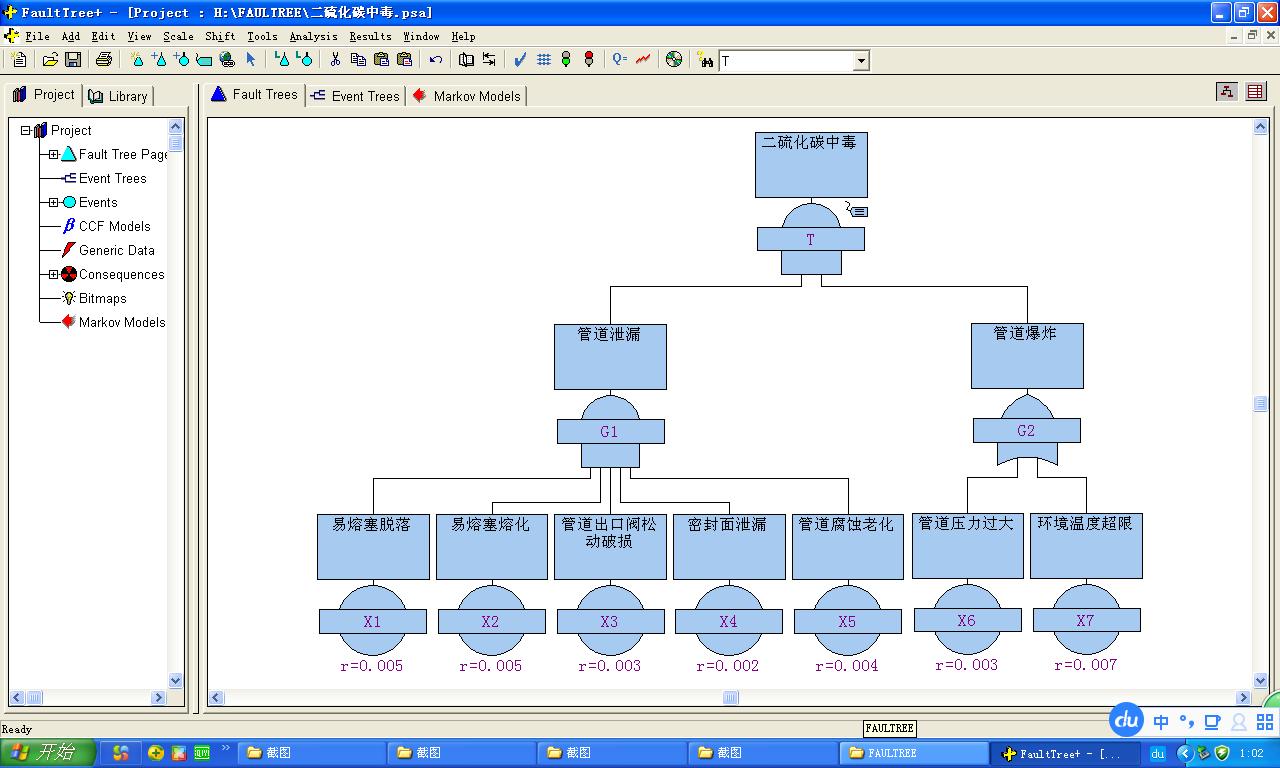Click the Q= results toolbar icon
The width and height of the screenshot is (1280, 768).
pos(620,60)
